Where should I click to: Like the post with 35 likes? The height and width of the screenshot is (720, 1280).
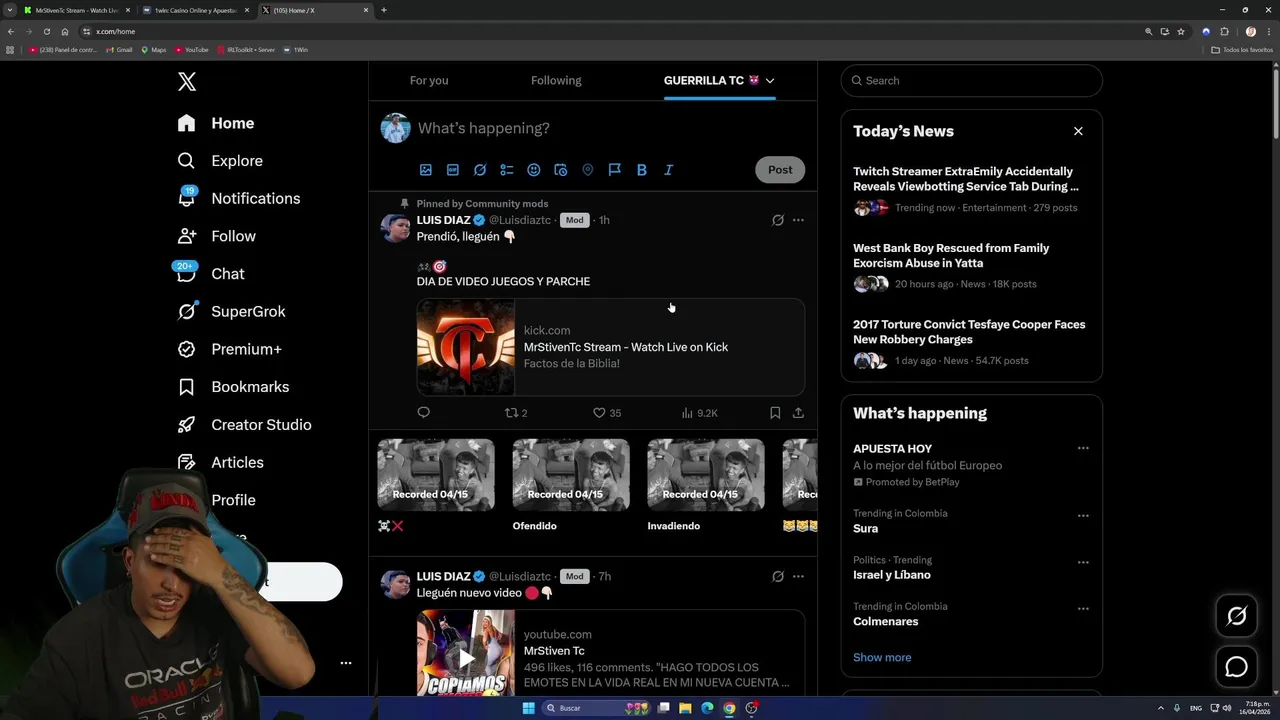607,412
